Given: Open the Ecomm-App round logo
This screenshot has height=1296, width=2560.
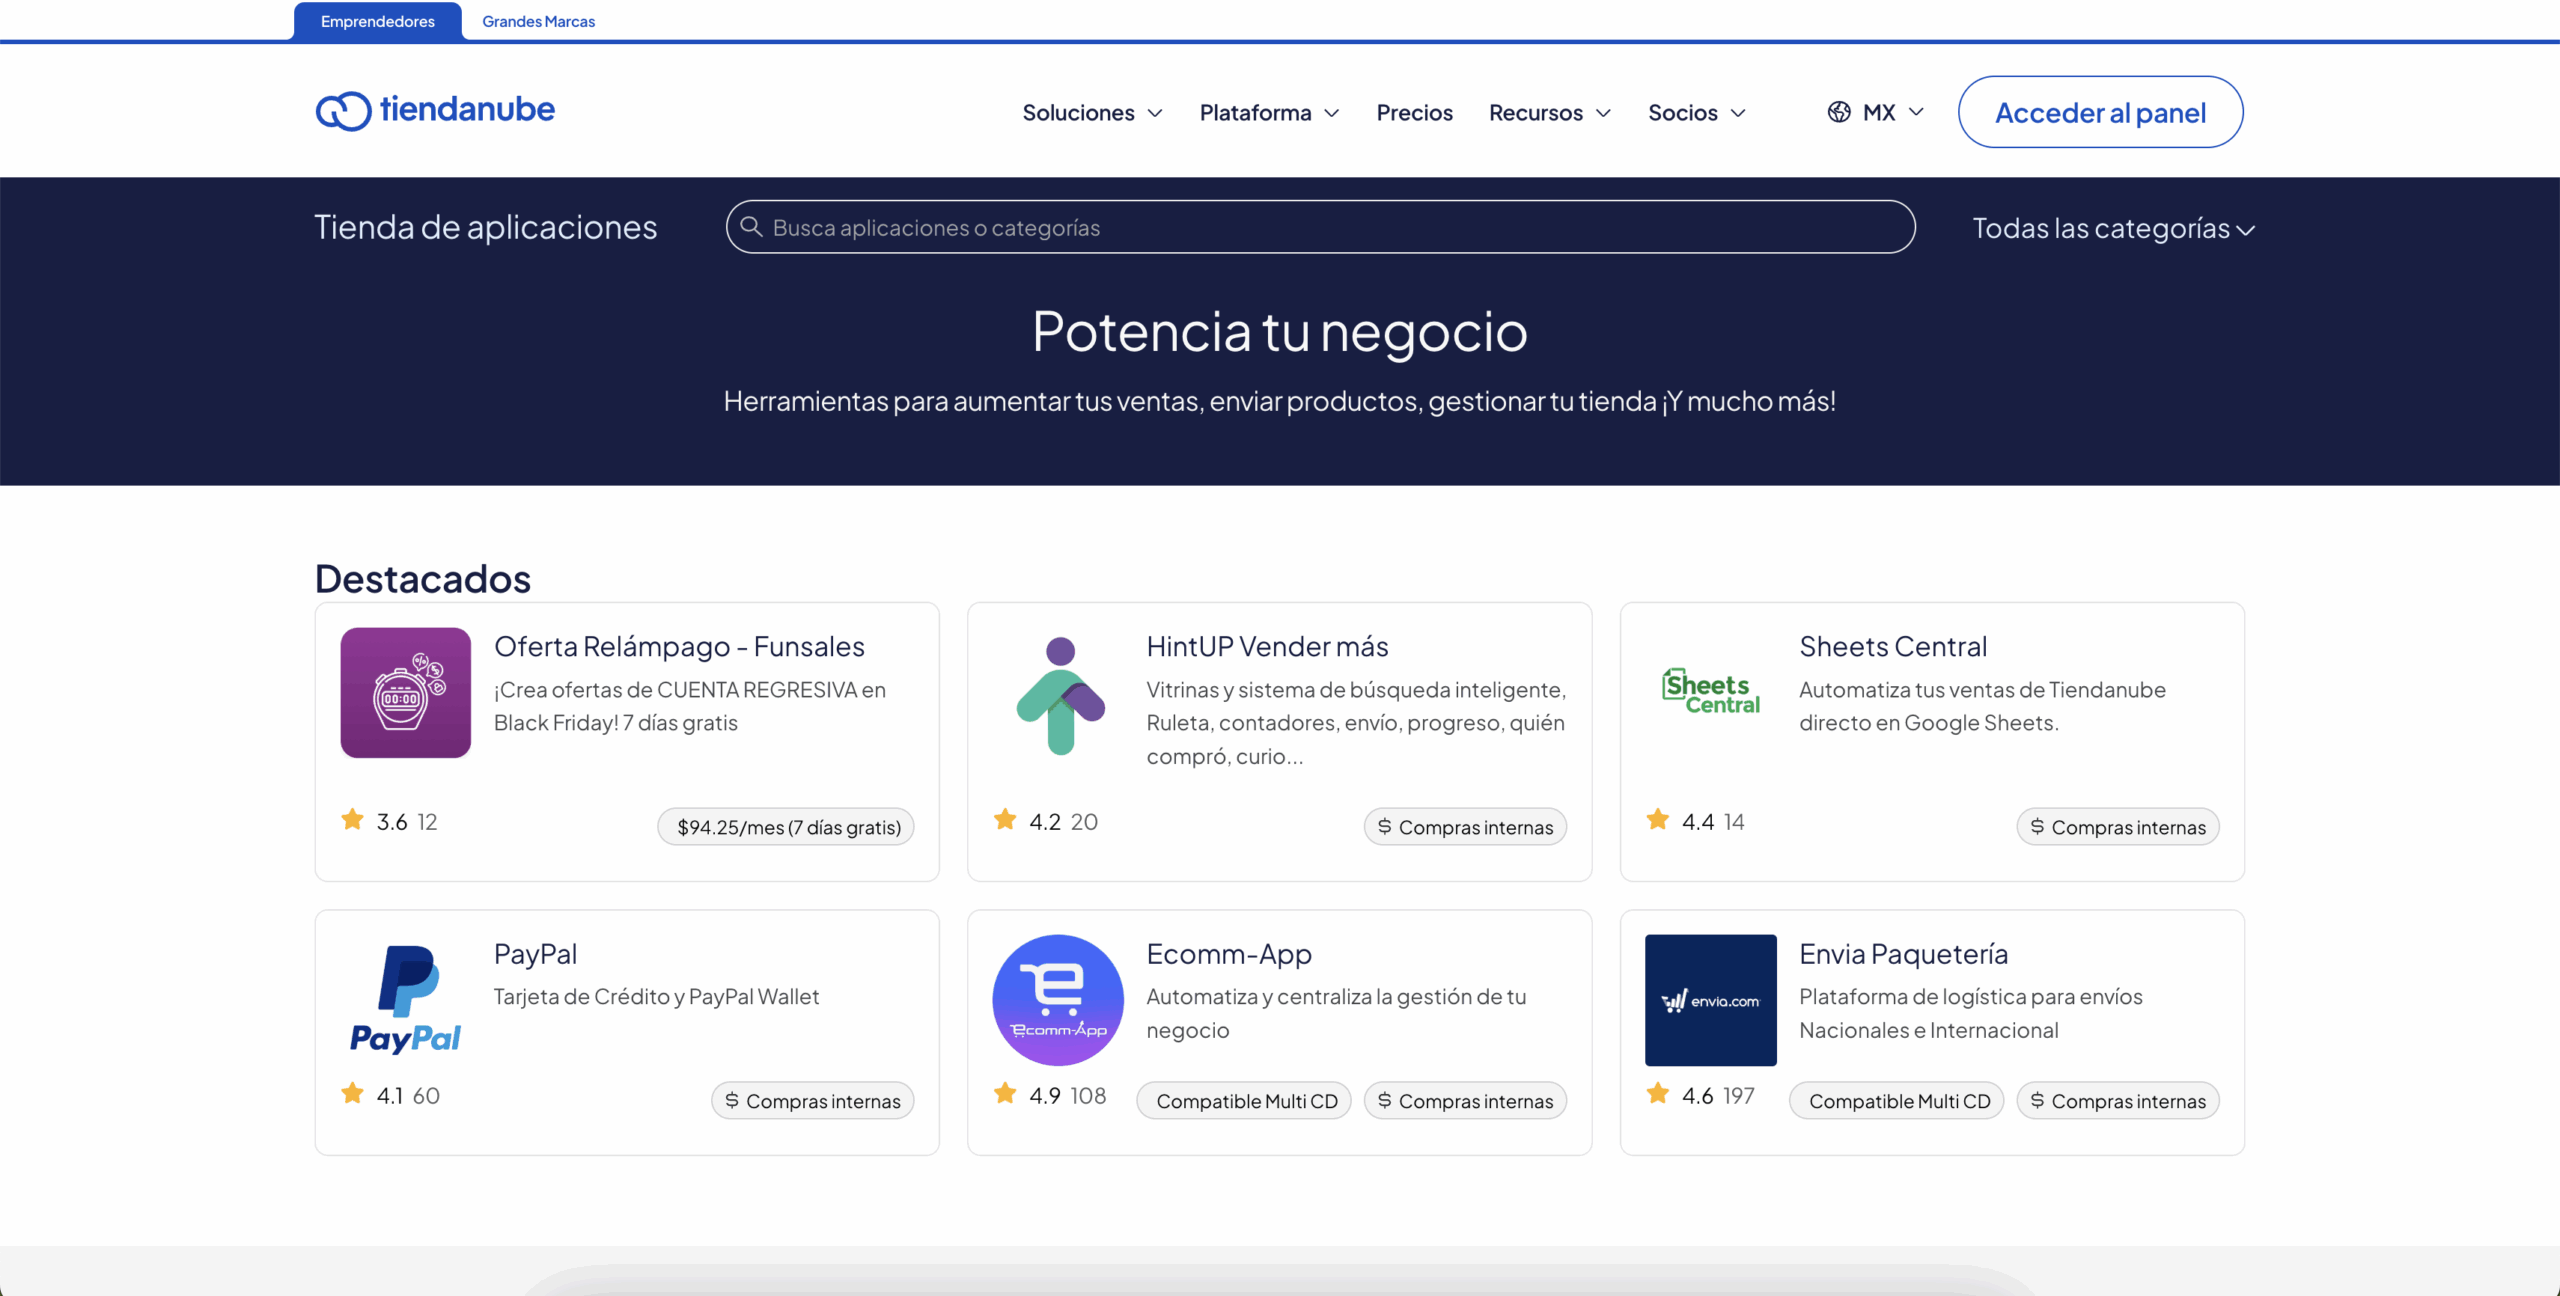Looking at the screenshot, I should pos(1058,1000).
